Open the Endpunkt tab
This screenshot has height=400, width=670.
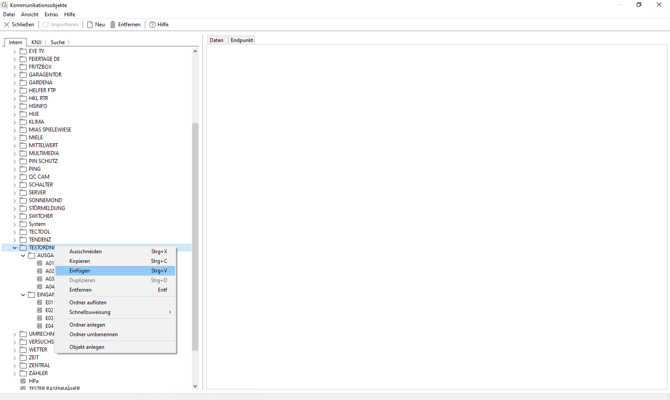[242, 40]
